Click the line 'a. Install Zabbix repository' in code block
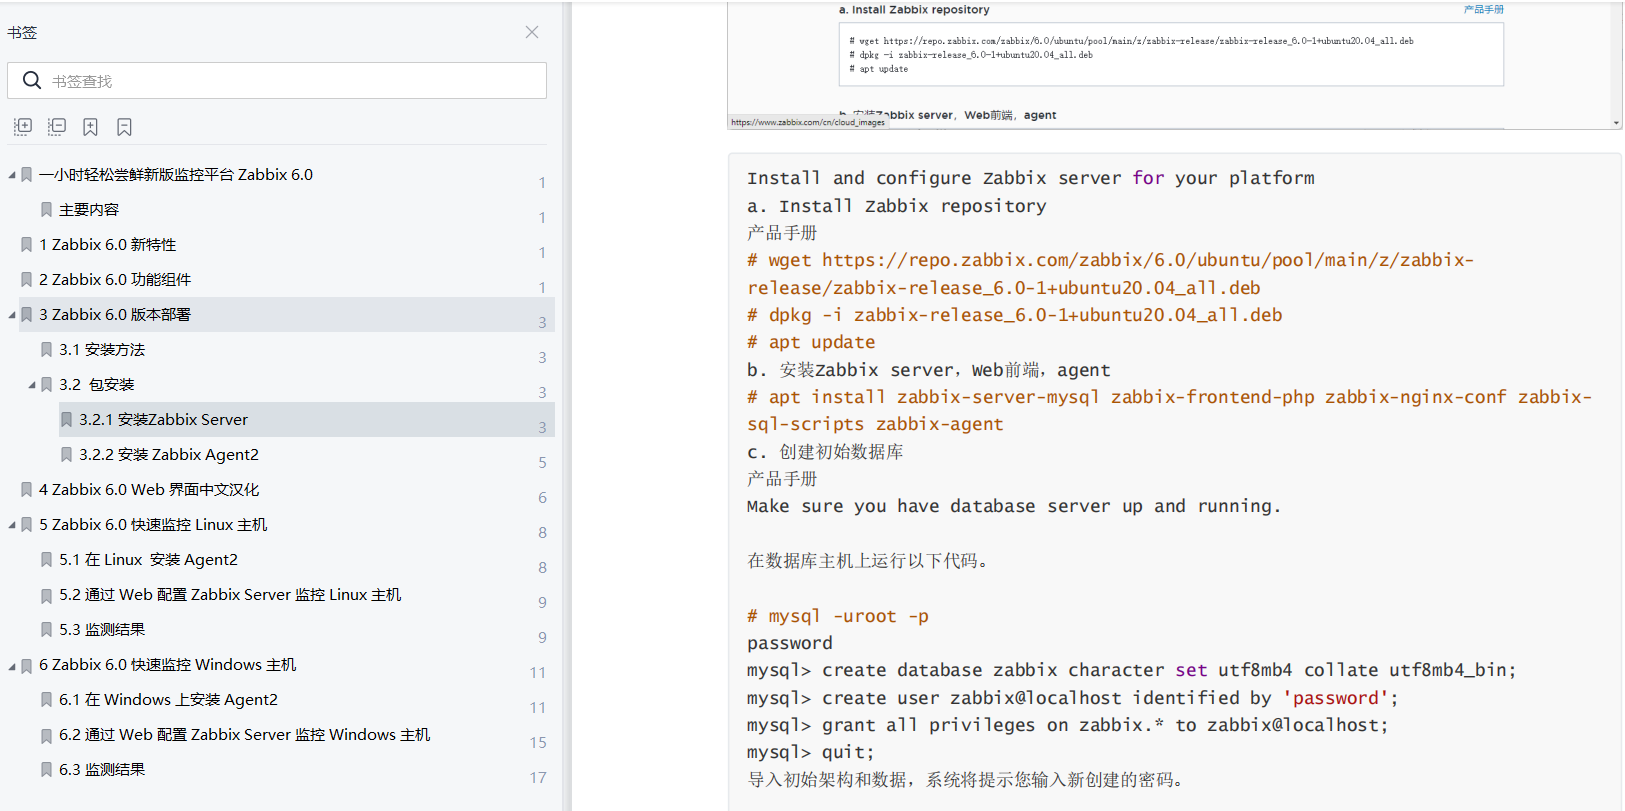The width and height of the screenshot is (1625, 811). tap(896, 206)
